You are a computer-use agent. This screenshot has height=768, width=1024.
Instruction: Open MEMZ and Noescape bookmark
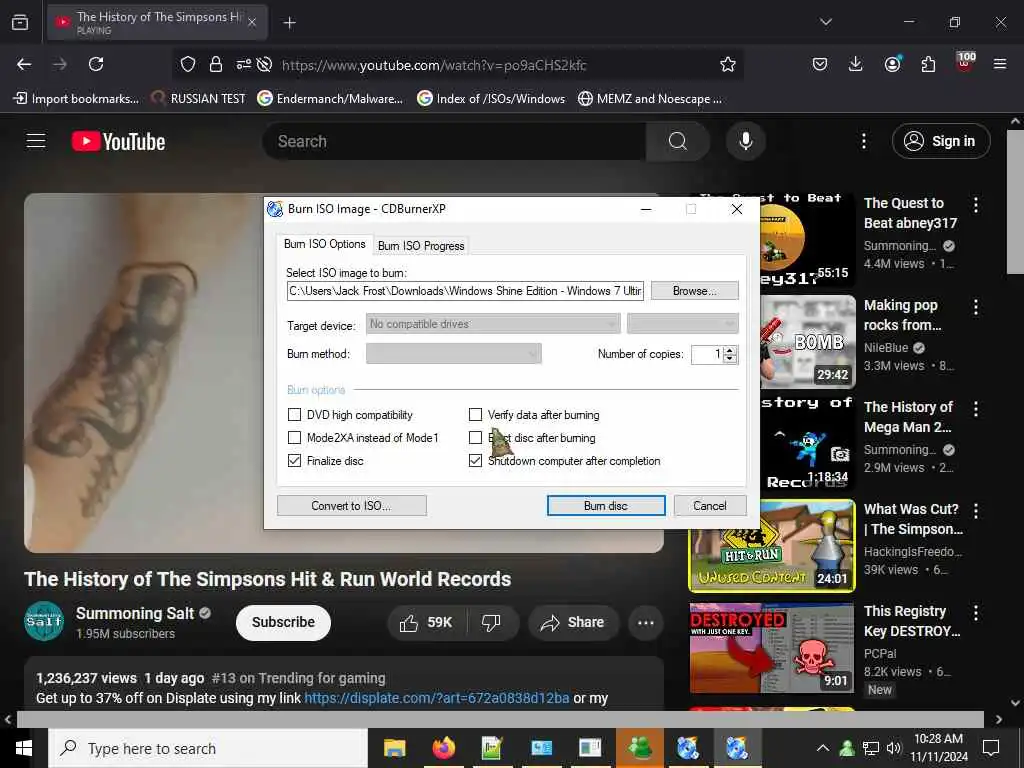[x=650, y=99]
